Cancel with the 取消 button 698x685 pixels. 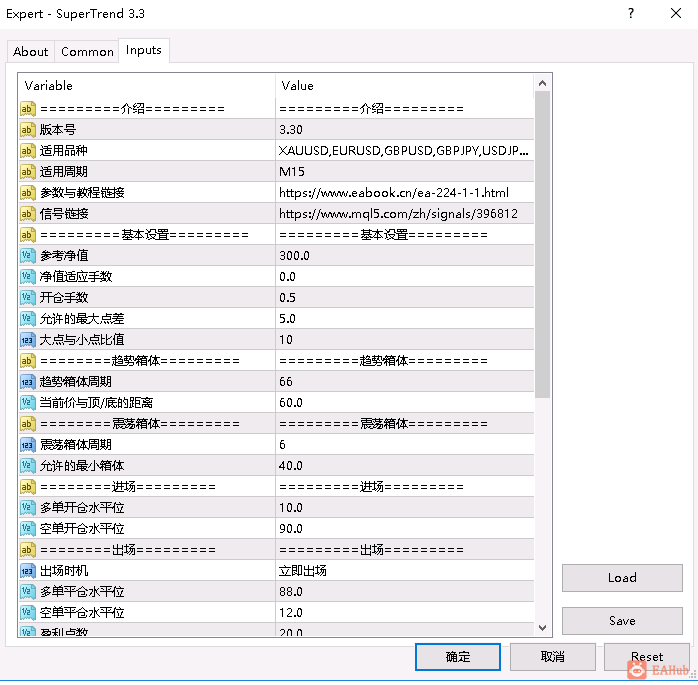pyautogui.click(x=552, y=657)
